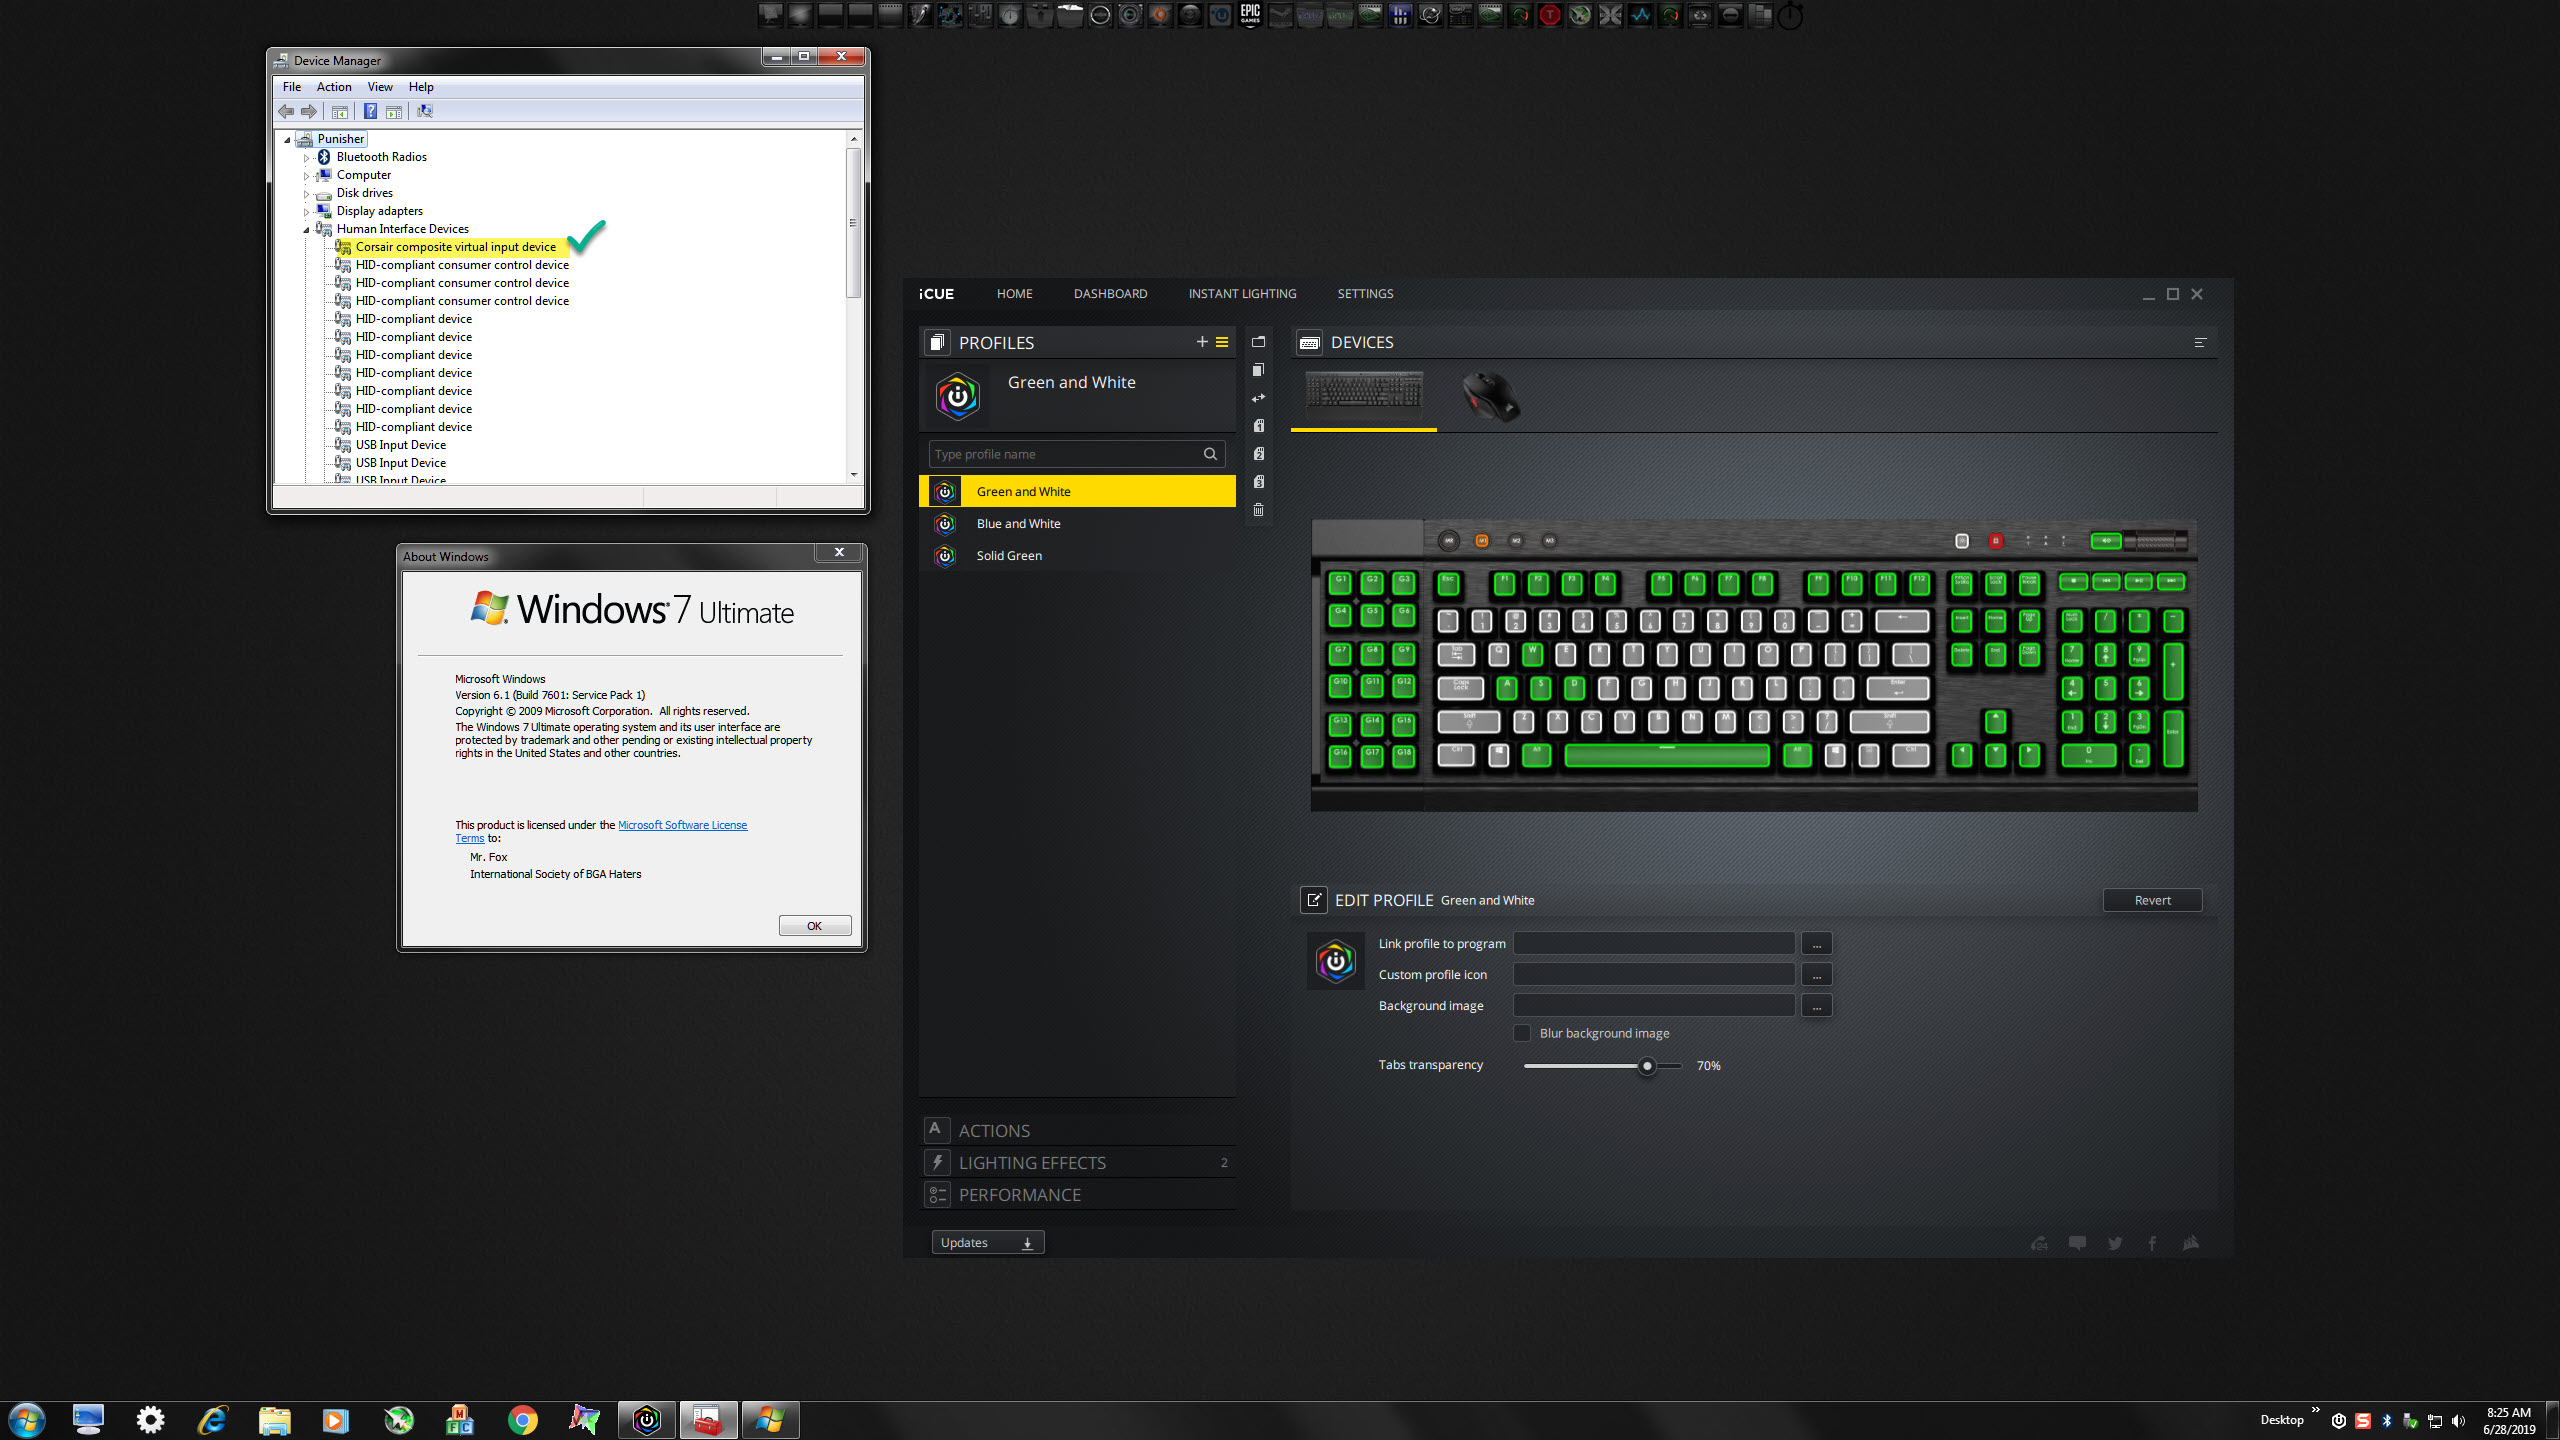Open the Help menu in Device Manager

pyautogui.click(x=421, y=87)
